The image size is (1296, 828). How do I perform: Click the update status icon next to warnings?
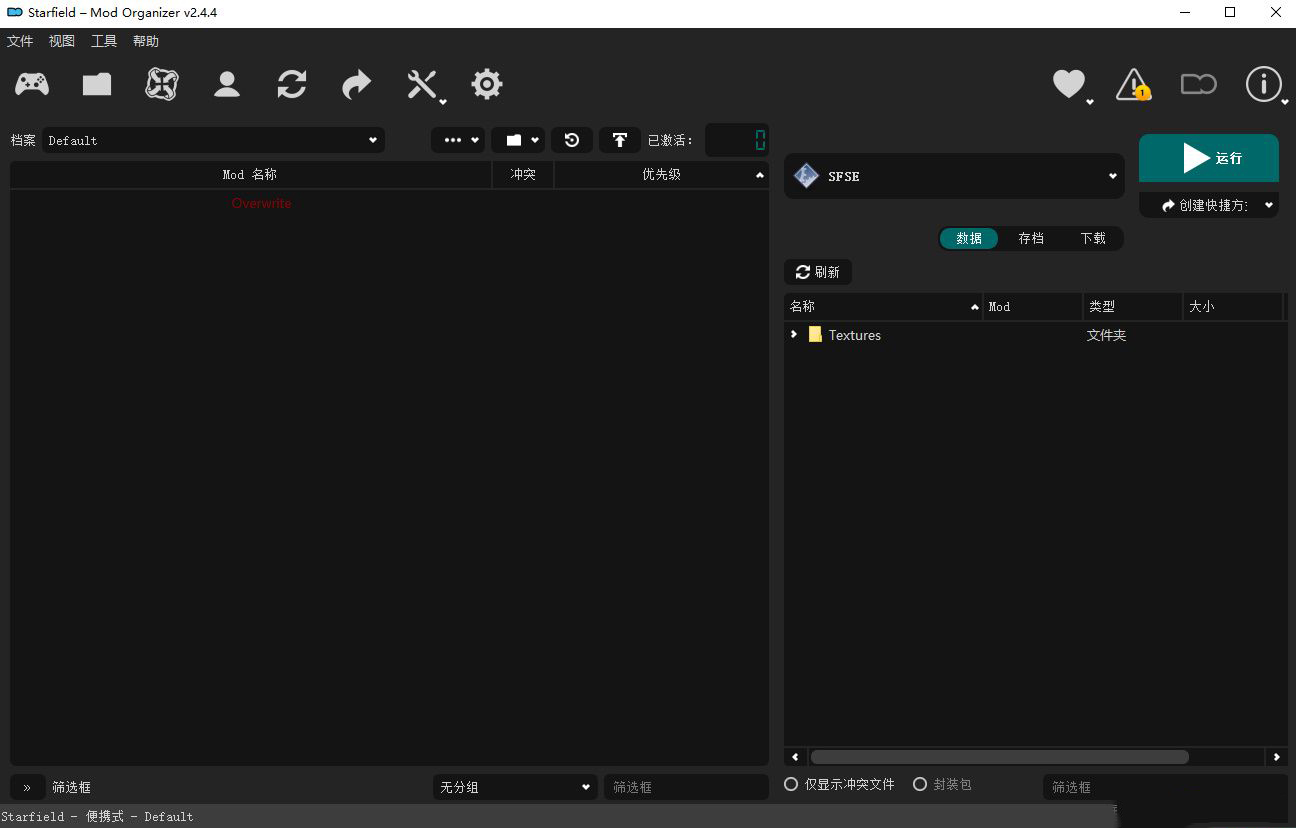[1198, 84]
